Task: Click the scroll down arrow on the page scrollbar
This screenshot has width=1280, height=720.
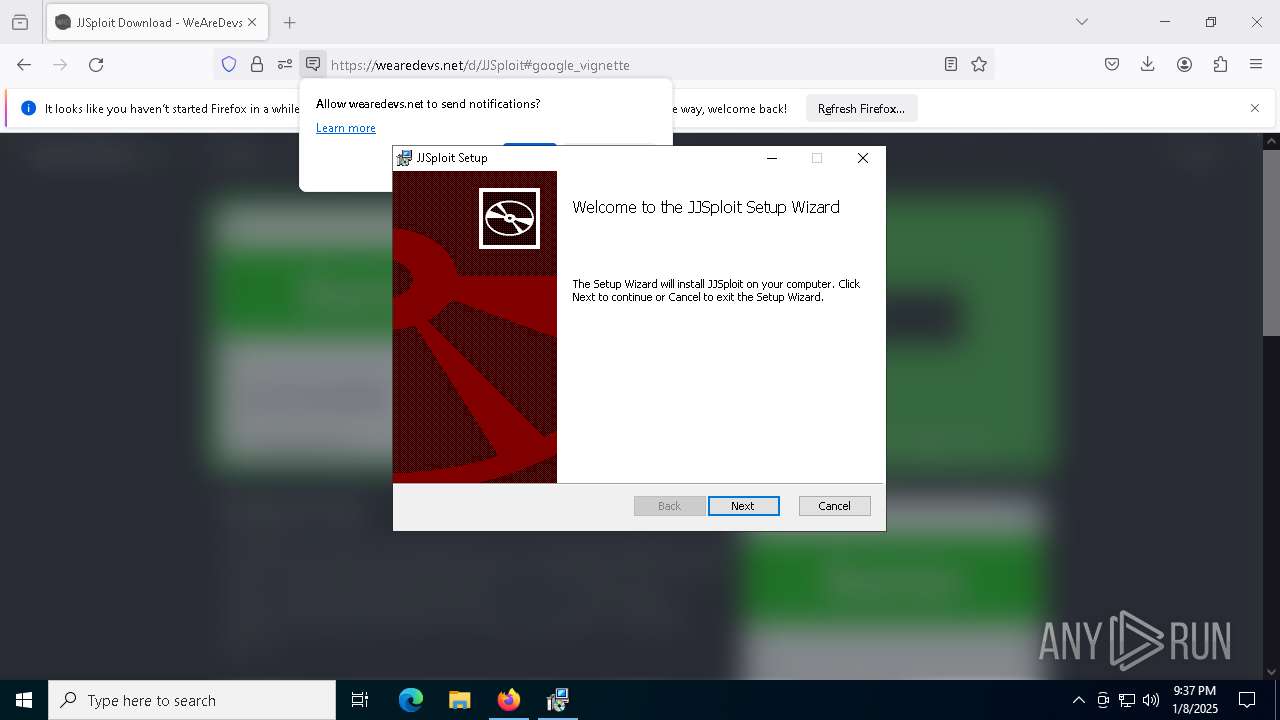Action: point(1271,672)
